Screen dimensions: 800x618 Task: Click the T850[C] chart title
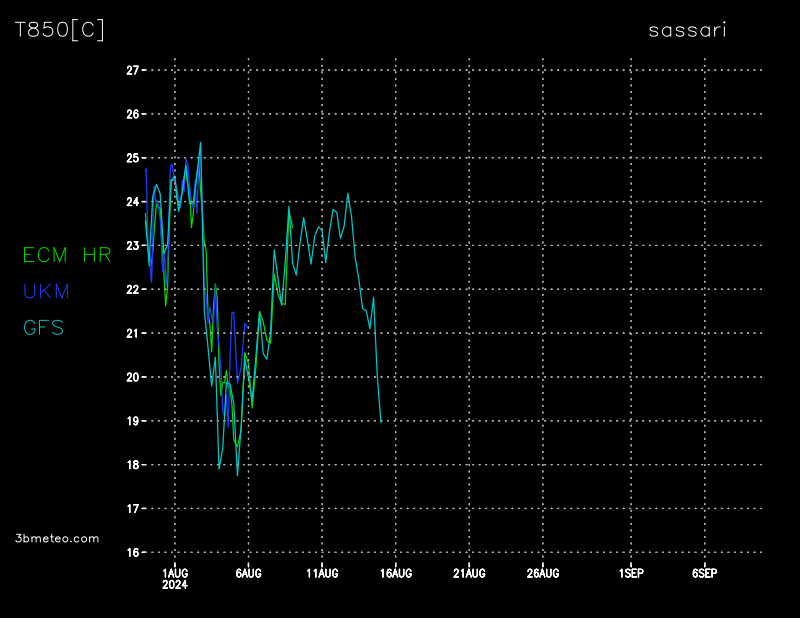point(59,30)
